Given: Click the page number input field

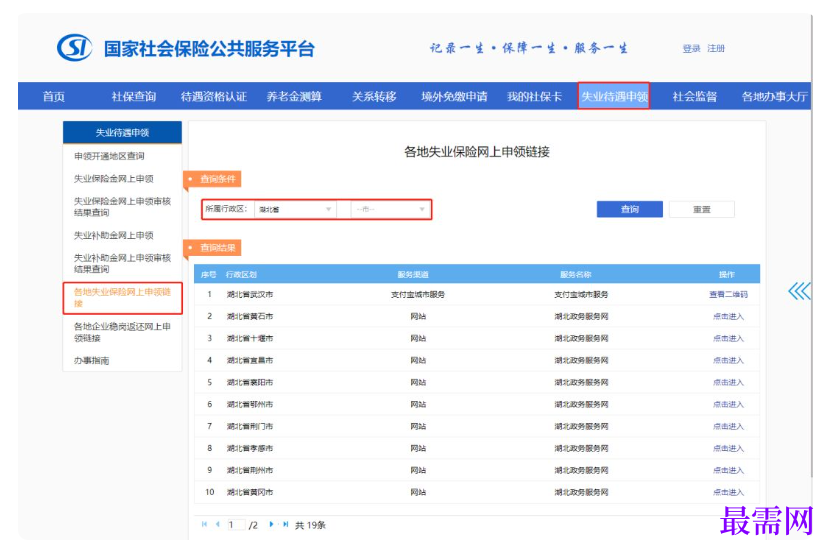Looking at the screenshot, I should 235,524.
